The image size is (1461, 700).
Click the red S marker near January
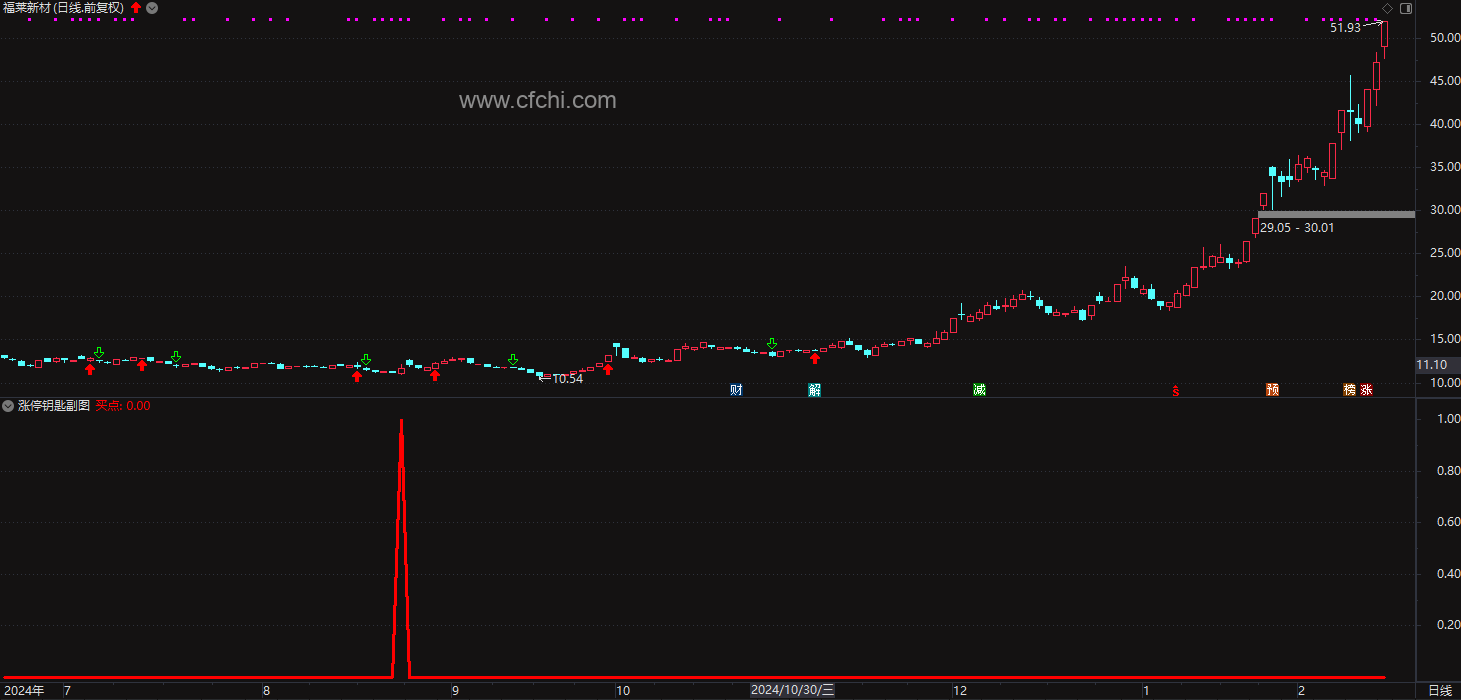click(1177, 391)
